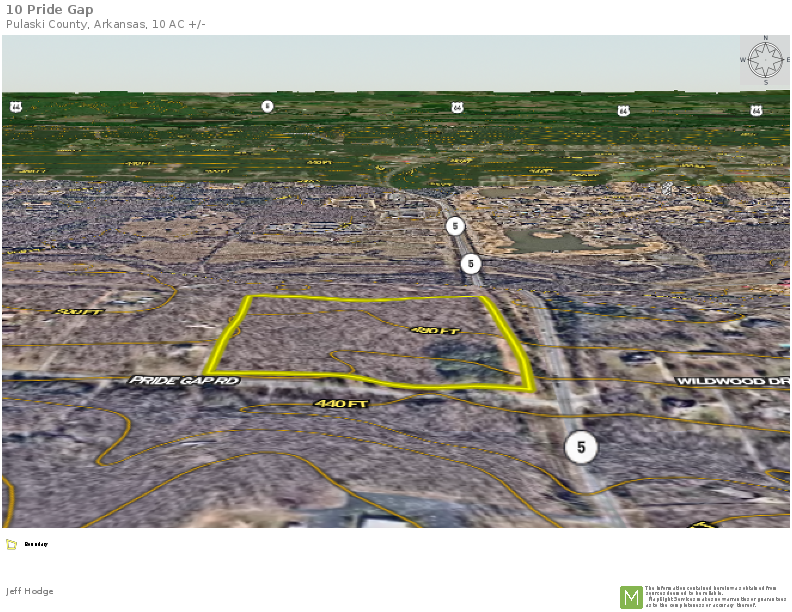Click the Route 64 shield at far left
792x612 pixels.
pos(16,106)
